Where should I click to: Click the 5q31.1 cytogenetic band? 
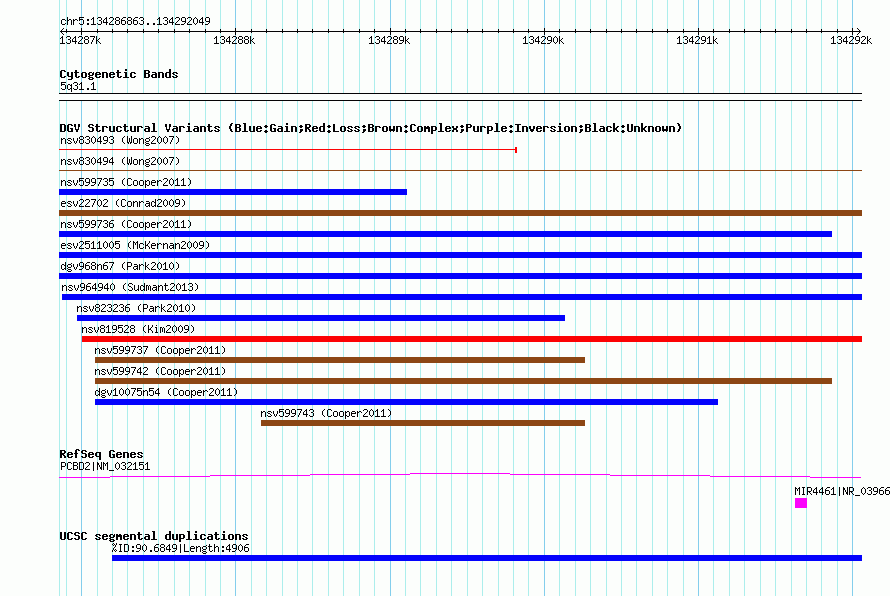(x=460, y=97)
